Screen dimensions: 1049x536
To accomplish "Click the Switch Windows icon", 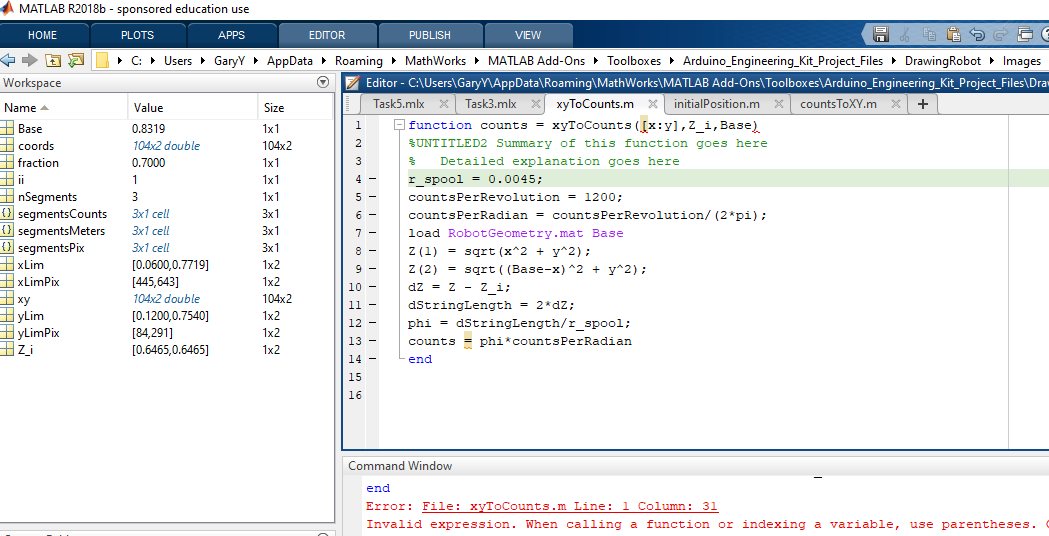I will 1024,35.
